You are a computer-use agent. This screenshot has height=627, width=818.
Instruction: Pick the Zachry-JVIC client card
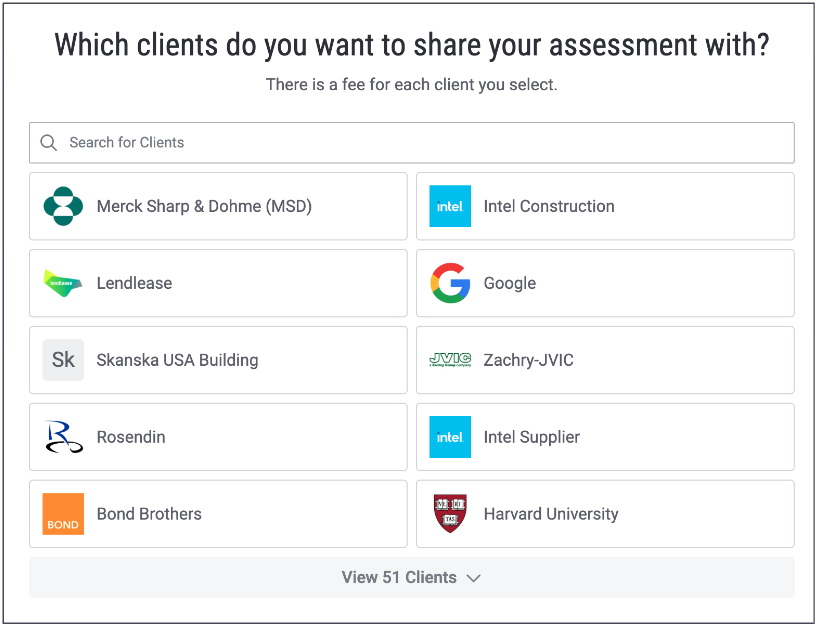click(x=605, y=360)
